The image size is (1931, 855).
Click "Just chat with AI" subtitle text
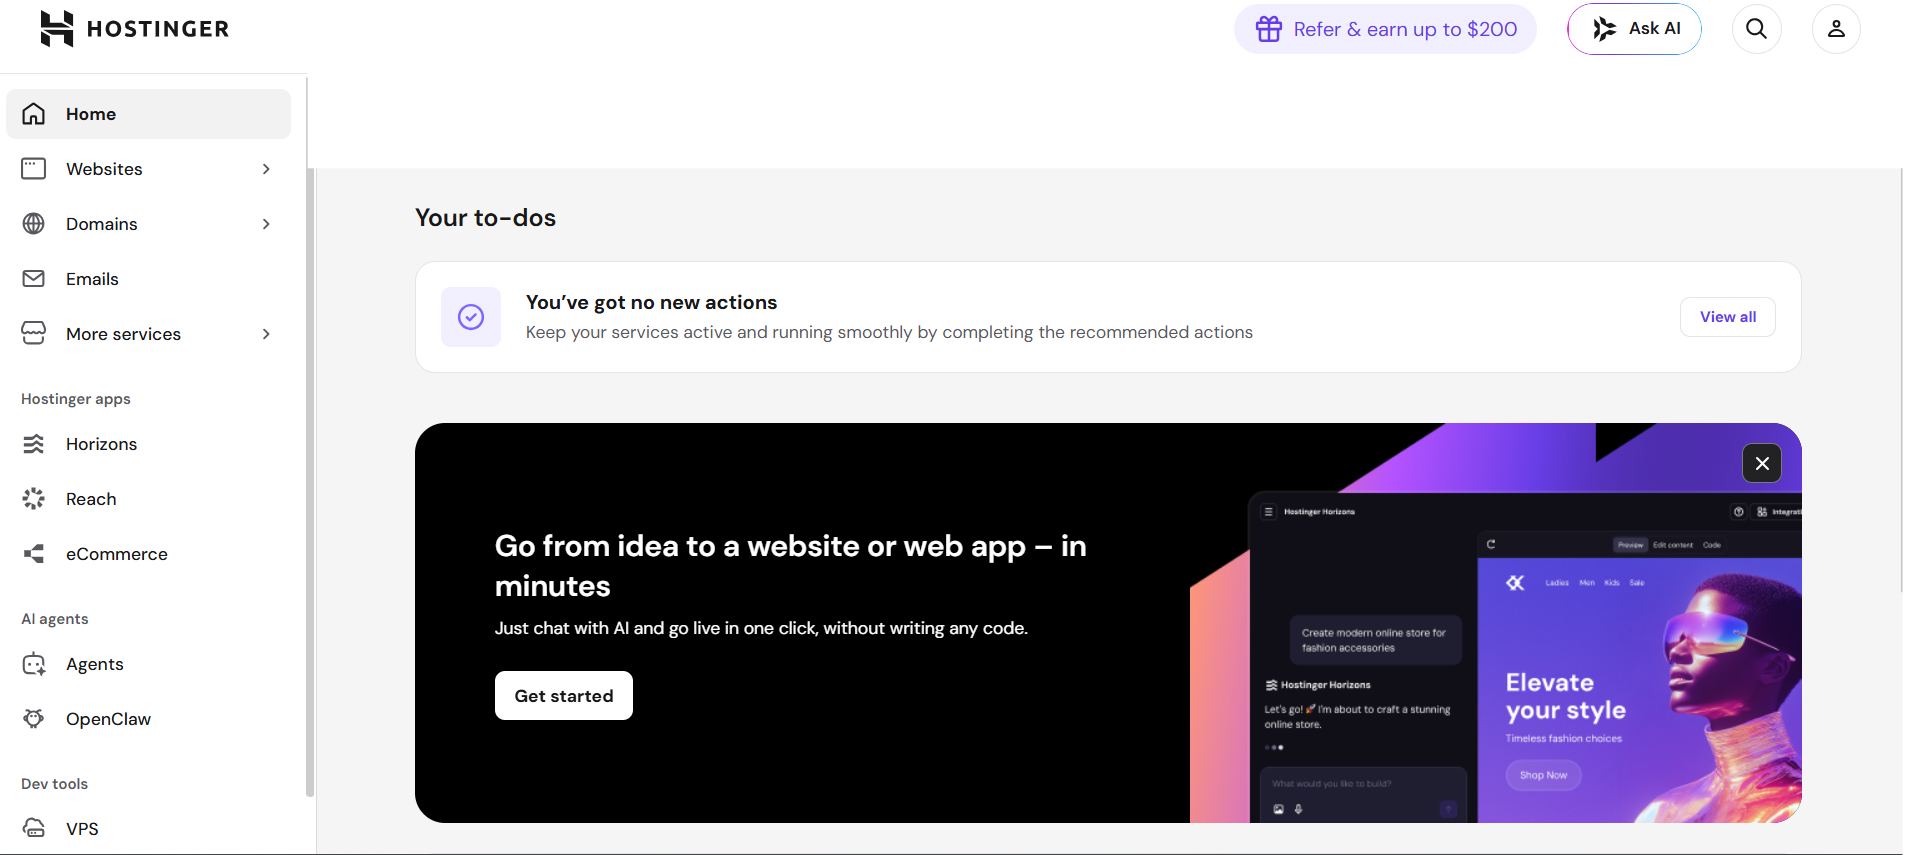(x=761, y=628)
